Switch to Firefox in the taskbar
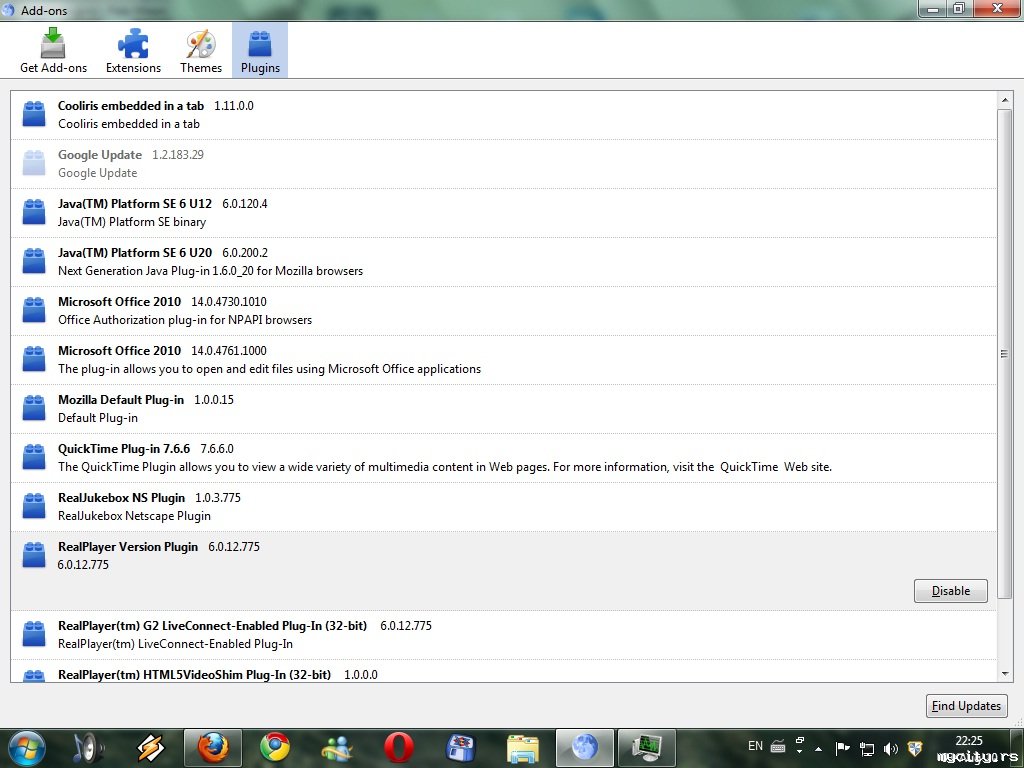This screenshot has height=768, width=1024. click(213, 748)
